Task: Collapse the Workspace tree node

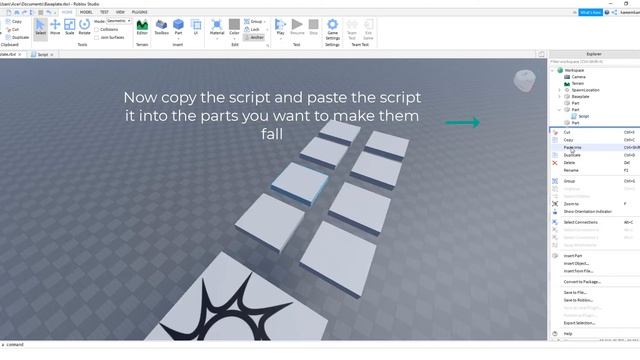Action: click(553, 70)
